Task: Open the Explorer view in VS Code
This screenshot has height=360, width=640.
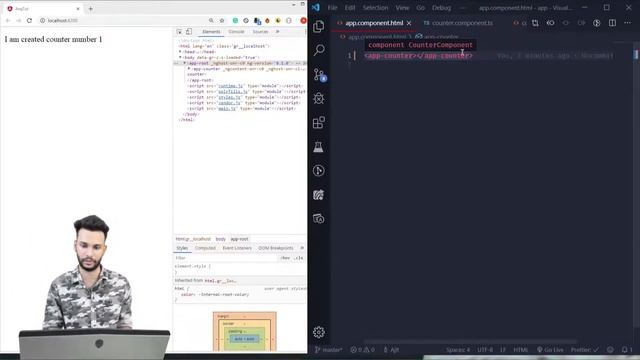Action: coord(319,27)
